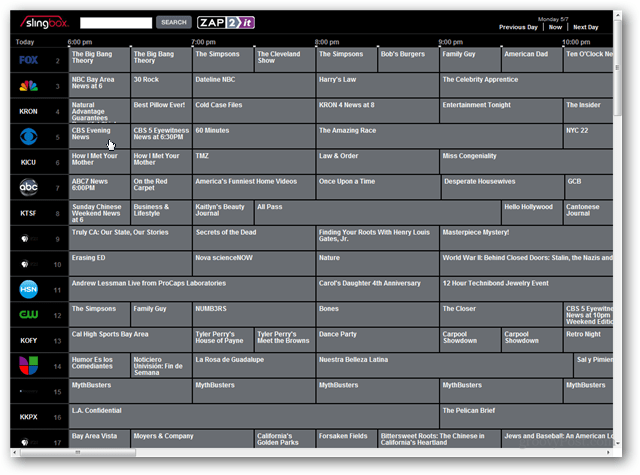Go to Next Day listings

pyautogui.click(x=586, y=27)
